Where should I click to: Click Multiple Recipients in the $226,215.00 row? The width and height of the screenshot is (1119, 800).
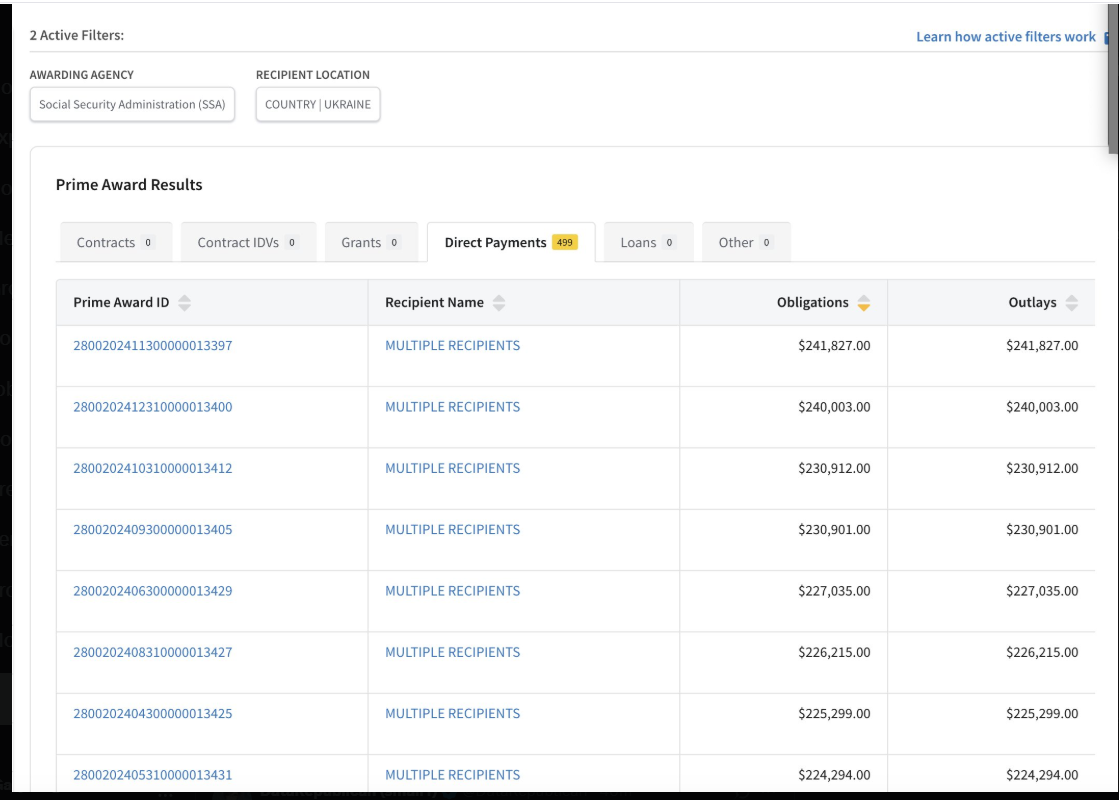(x=452, y=652)
